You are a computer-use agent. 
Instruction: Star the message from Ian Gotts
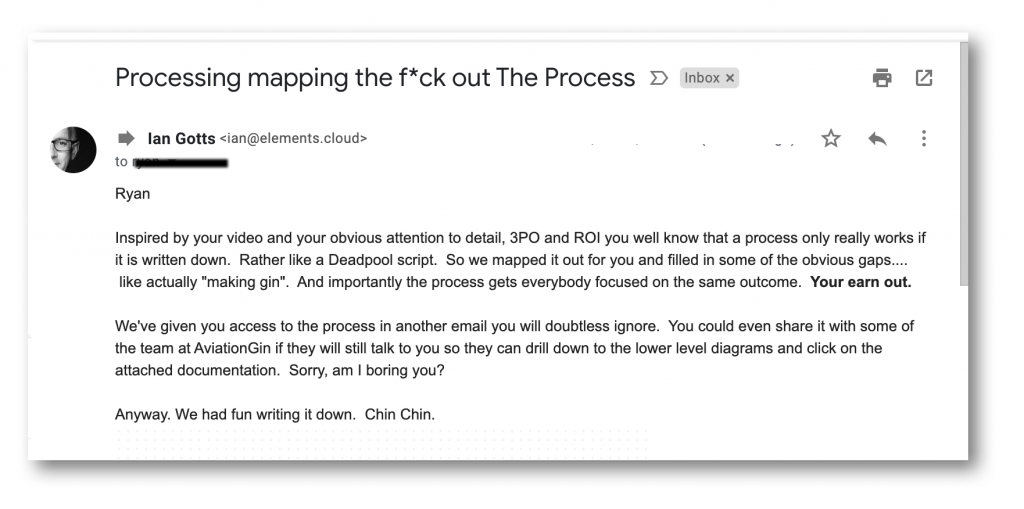(x=829, y=138)
